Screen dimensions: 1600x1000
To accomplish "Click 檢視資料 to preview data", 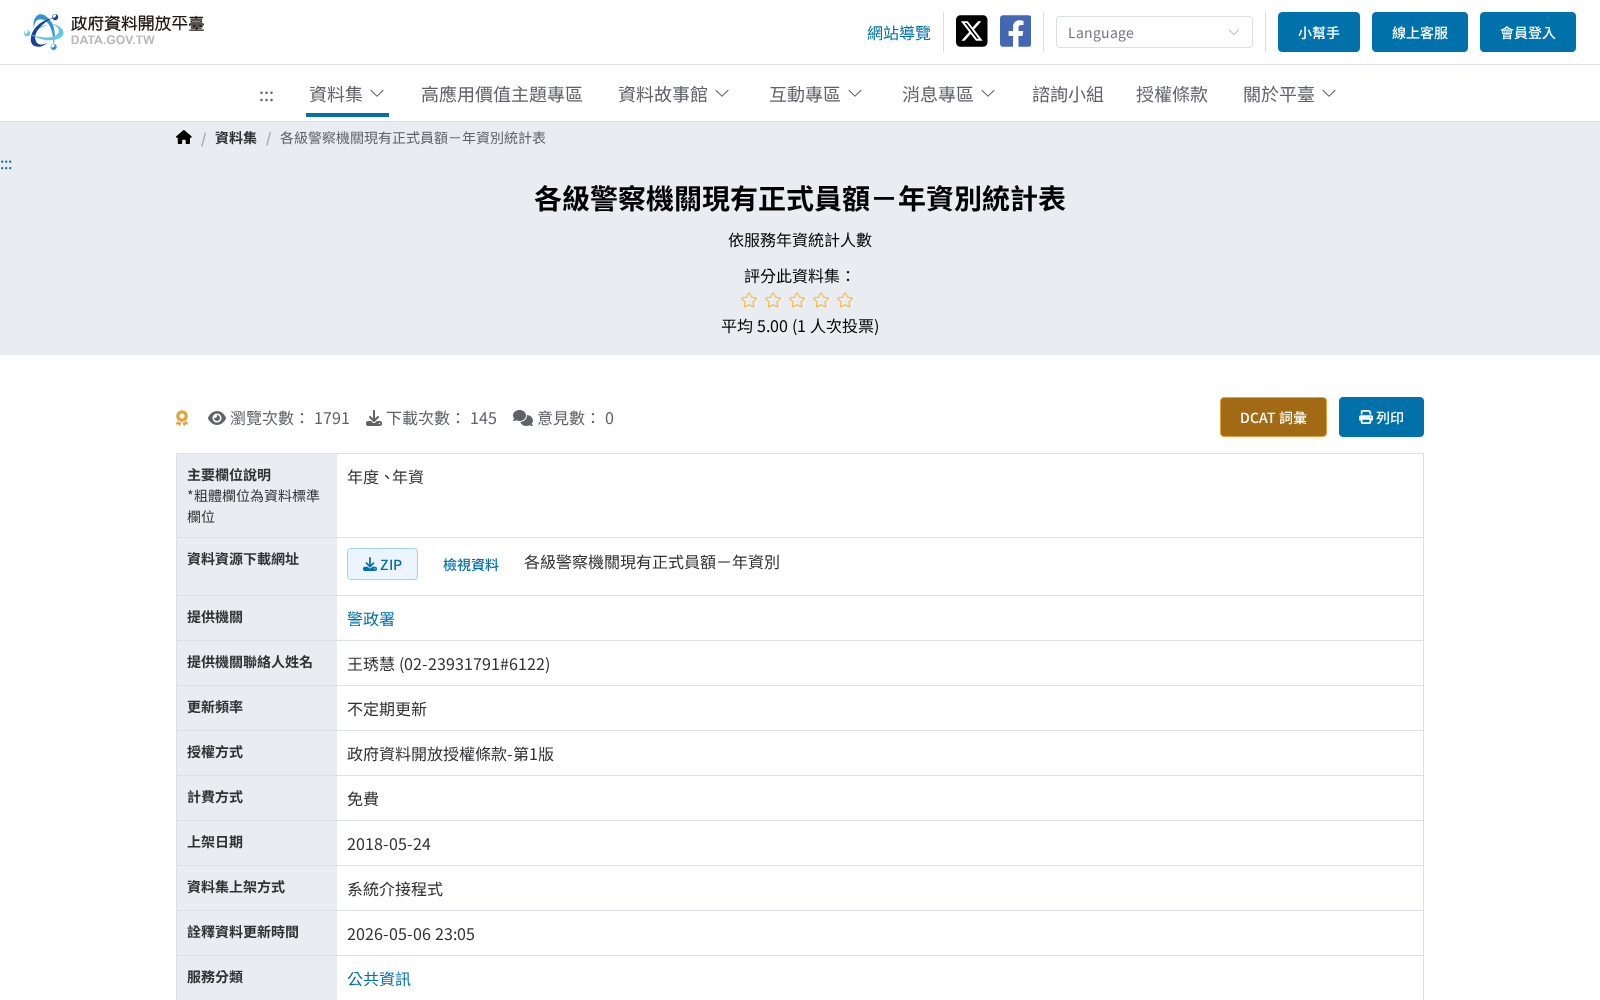I will coord(471,565).
